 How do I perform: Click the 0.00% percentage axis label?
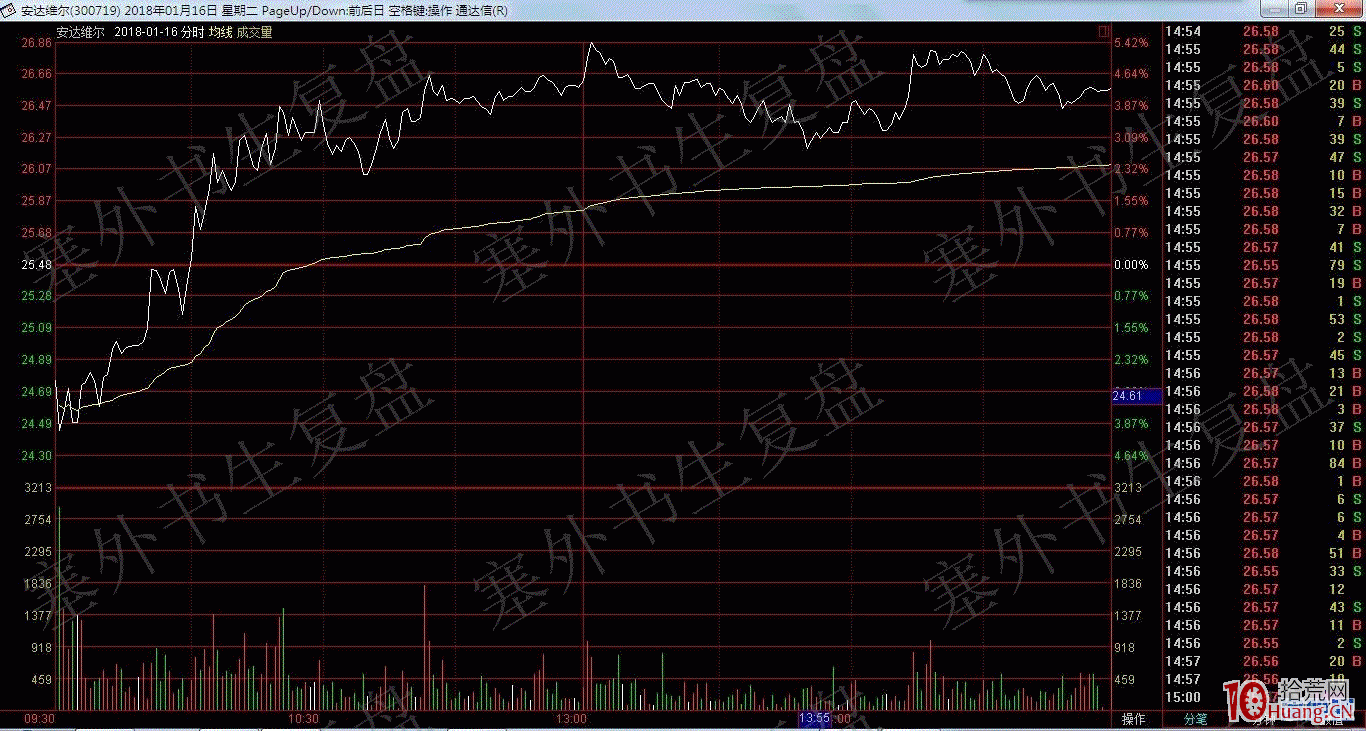1131,265
